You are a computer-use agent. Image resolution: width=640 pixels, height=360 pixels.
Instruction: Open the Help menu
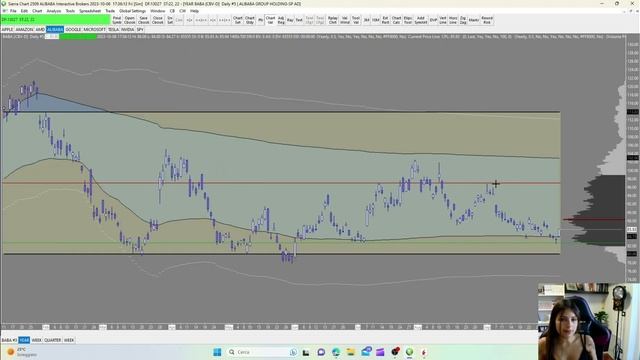[194, 11]
